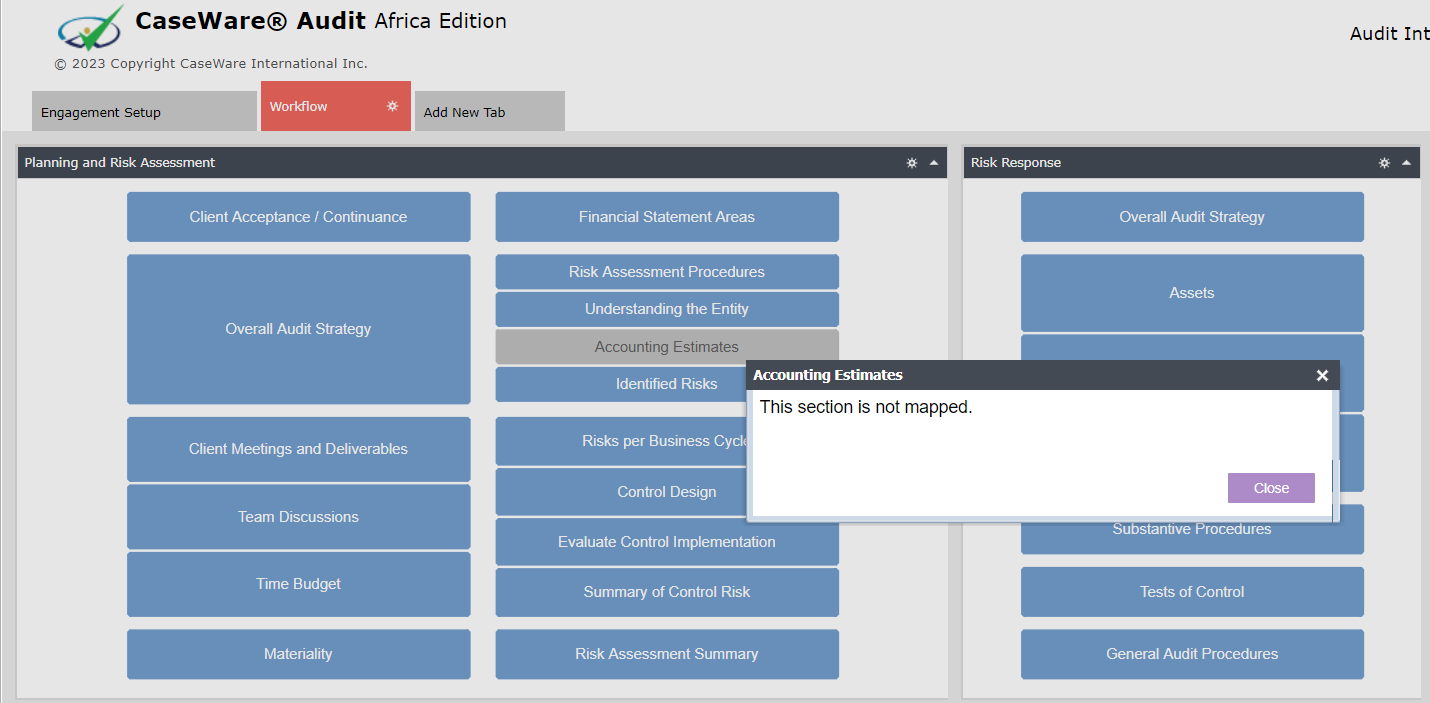View Summary of Control Risk
Image resolution: width=1430 pixels, height=703 pixels.
point(667,592)
